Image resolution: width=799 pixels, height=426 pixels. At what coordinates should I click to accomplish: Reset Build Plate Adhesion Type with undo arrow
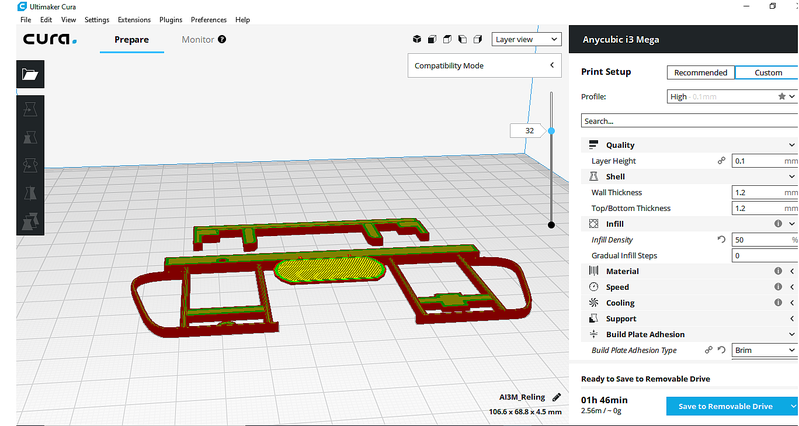point(722,350)
